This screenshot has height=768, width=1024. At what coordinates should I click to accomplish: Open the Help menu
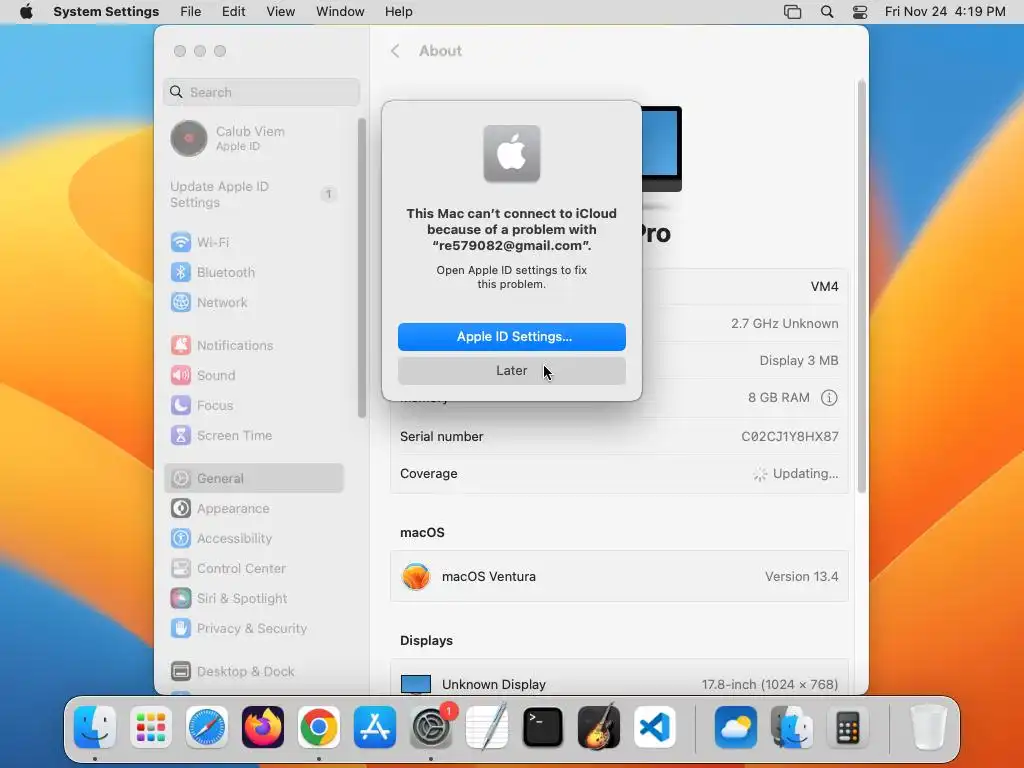point(398,12)
